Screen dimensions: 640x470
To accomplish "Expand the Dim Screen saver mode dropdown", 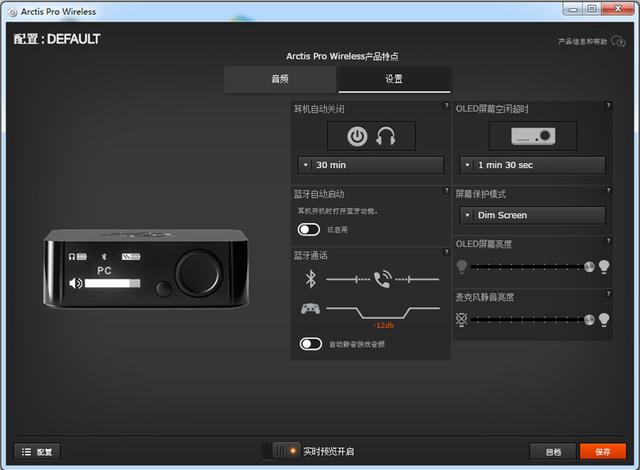I will [532, 215].
